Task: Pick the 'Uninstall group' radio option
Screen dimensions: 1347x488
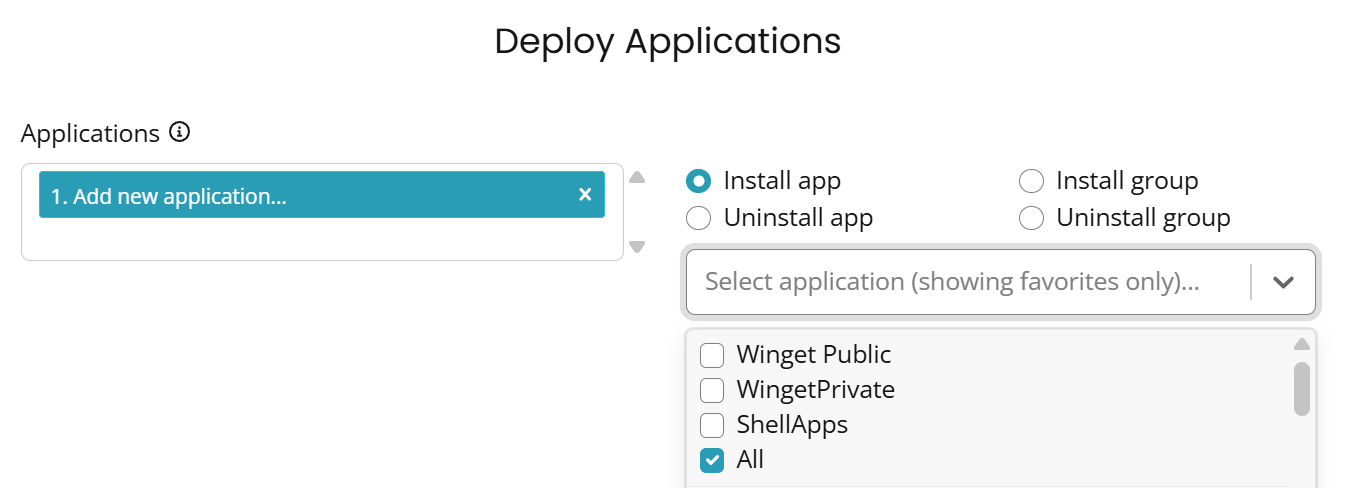Action: [1031, 217]
